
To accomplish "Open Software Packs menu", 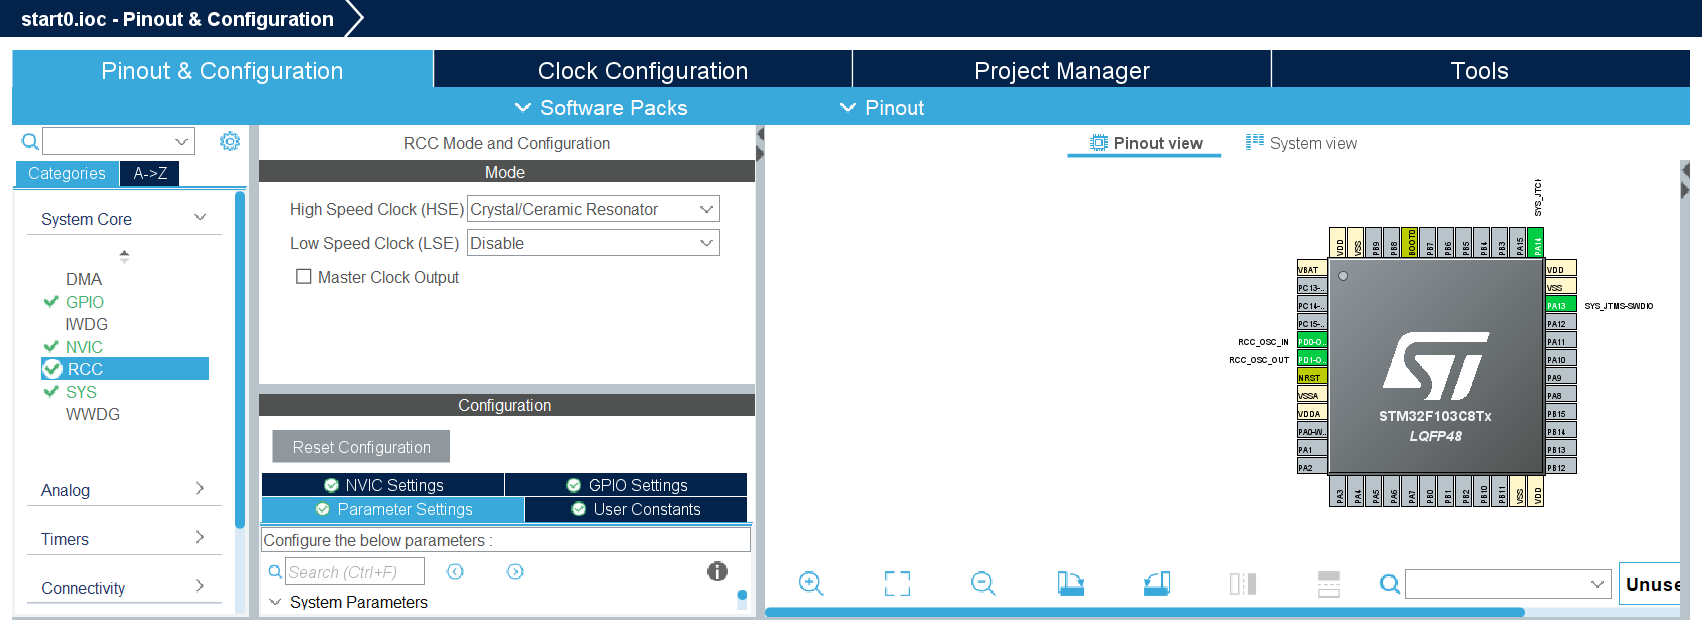I will click(601, 107).
